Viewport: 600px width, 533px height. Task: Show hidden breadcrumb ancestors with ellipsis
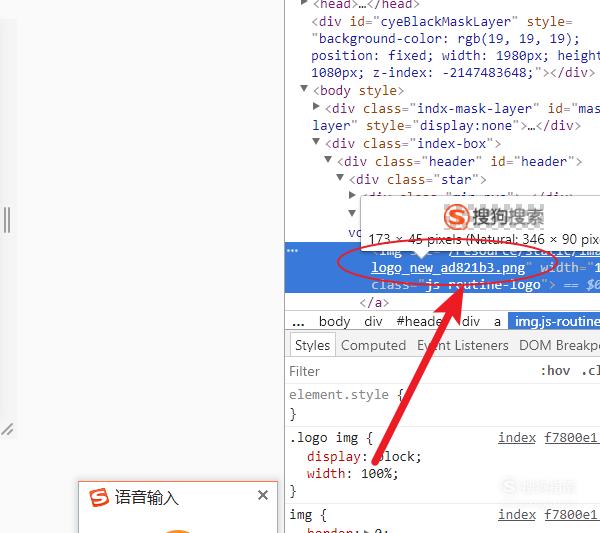click(x=298, y=322)
